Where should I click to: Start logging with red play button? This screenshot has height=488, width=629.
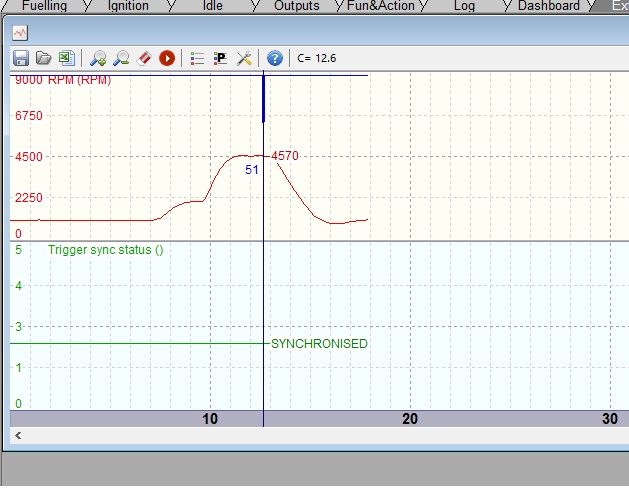(167, 58)
